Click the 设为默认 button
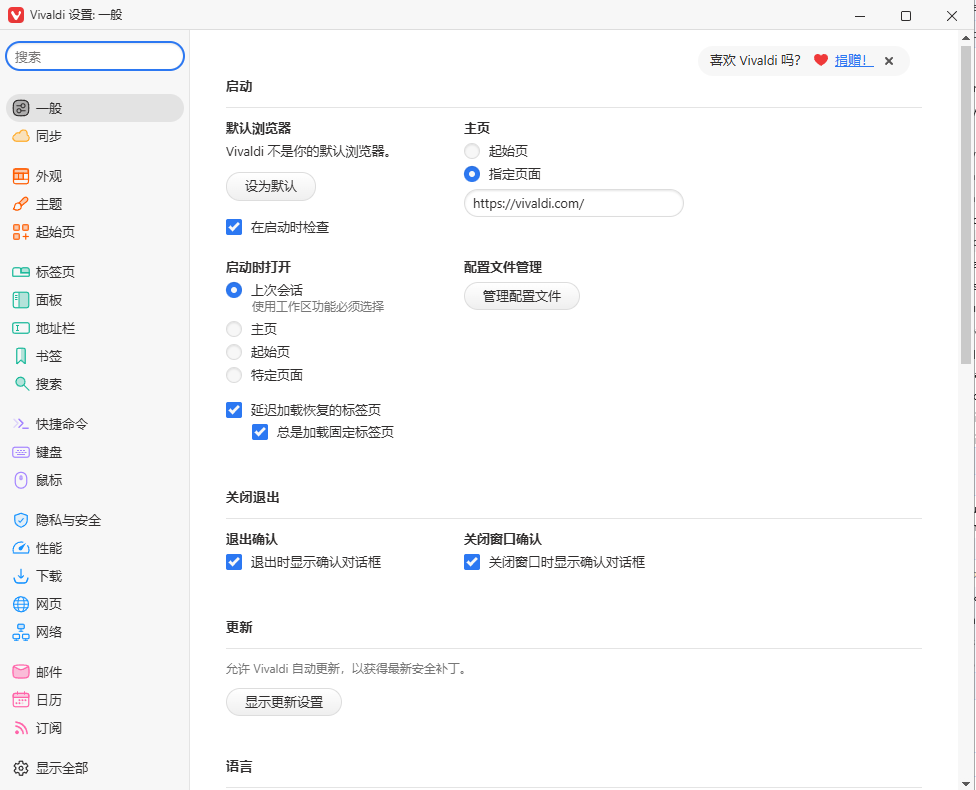Image resolution: width=976 pixels, height=790 pixels. click(271, 187)
